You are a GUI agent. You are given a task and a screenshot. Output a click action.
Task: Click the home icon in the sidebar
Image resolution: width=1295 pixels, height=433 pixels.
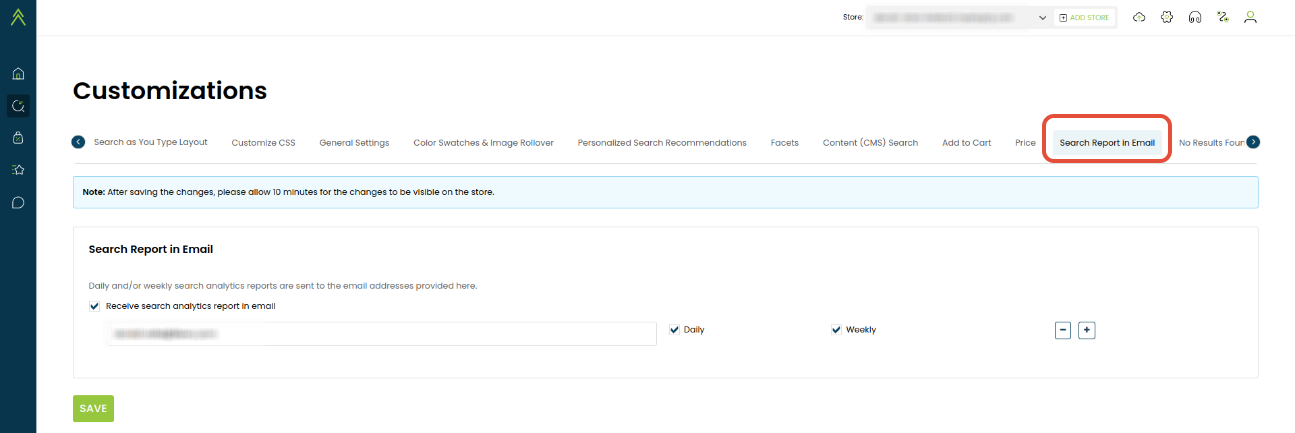18,74
